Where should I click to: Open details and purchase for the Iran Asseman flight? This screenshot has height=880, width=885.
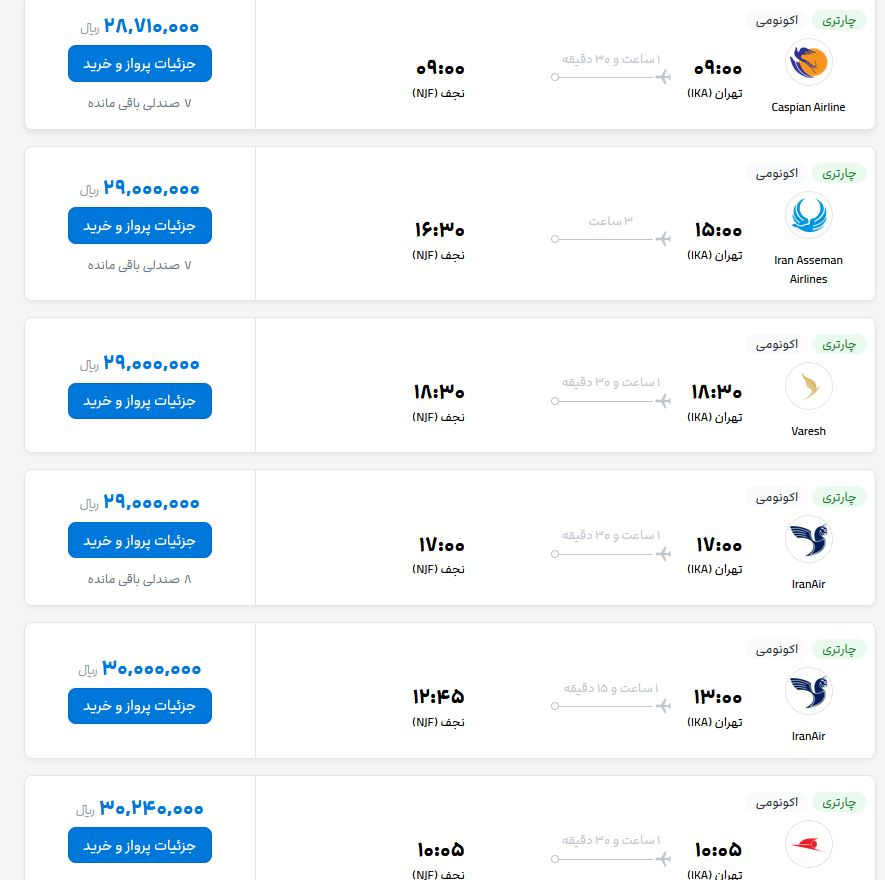[x=140, y=226]
